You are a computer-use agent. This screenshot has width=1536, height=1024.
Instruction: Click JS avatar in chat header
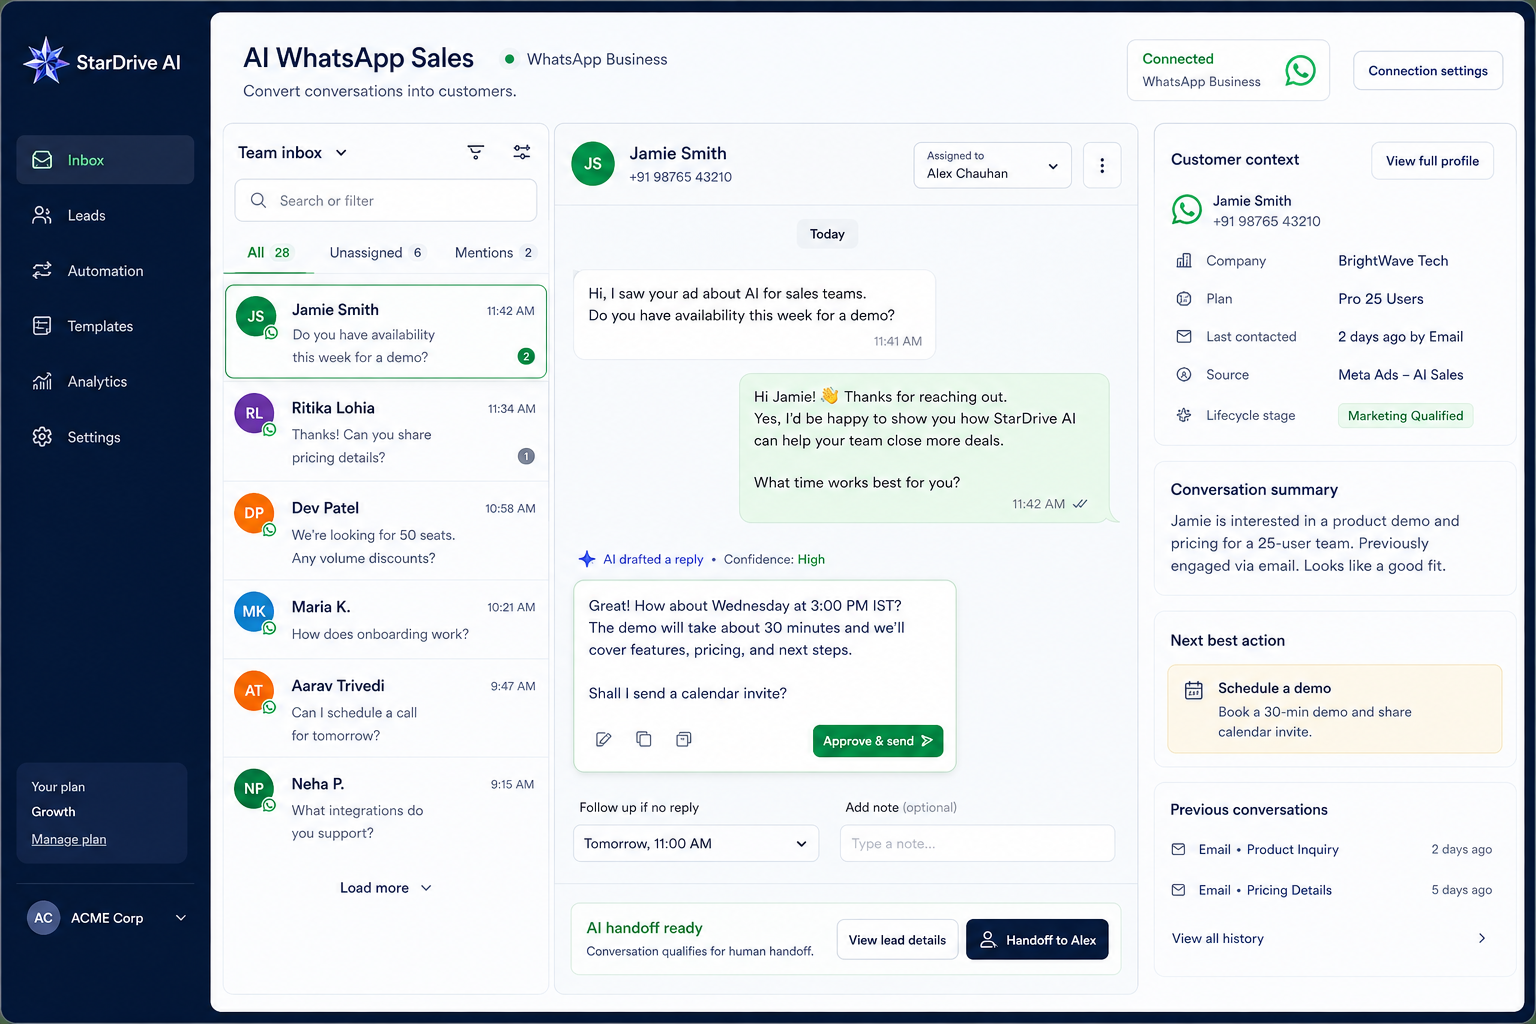[593, 164]
